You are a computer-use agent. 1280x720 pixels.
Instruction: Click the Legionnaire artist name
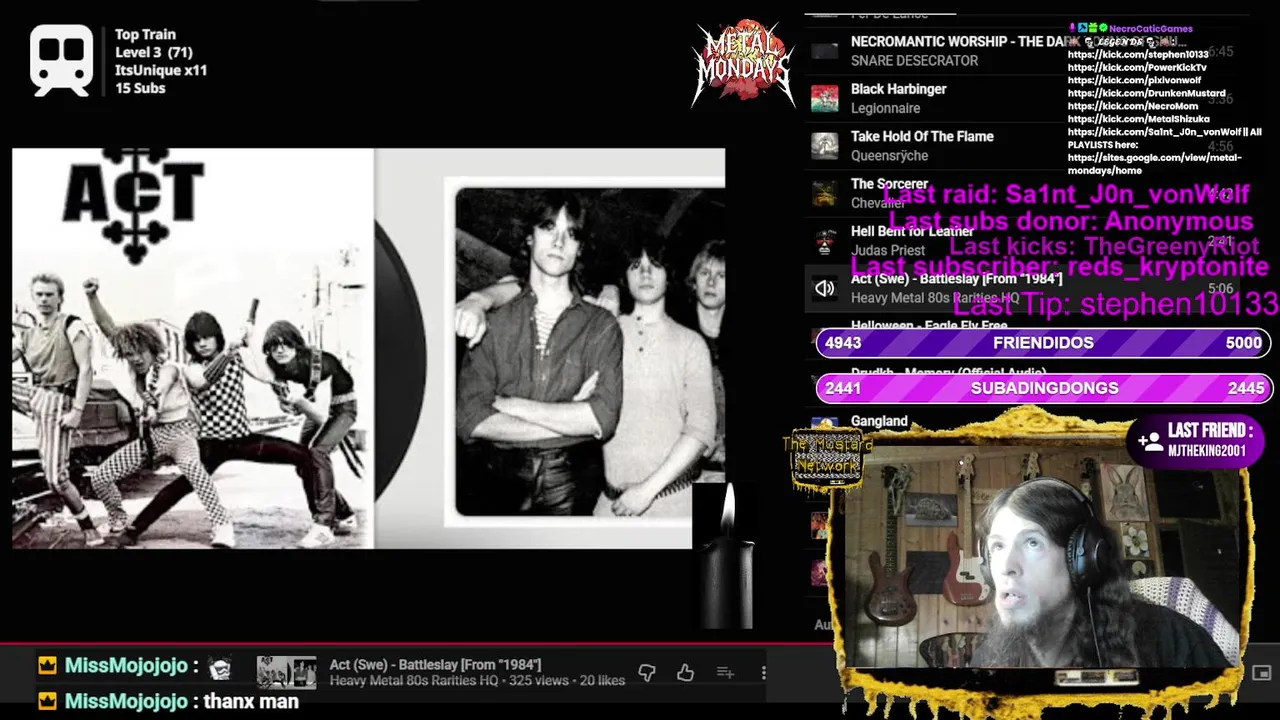tap(885, 108)
